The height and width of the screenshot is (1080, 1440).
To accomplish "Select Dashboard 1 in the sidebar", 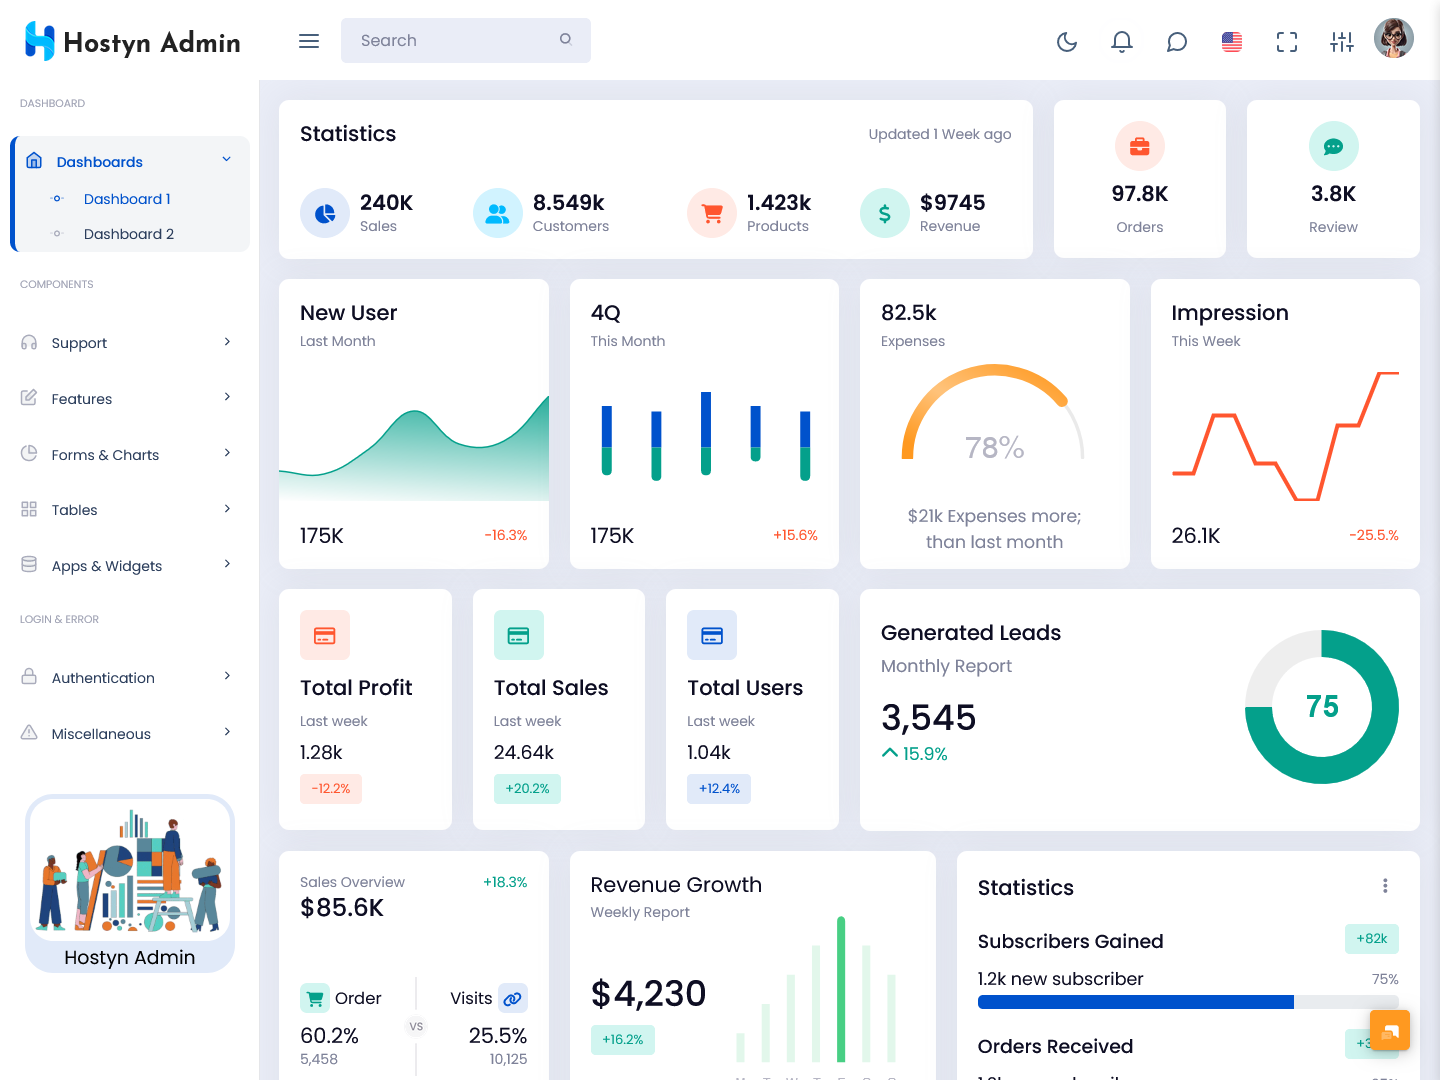I will [127, 199].
